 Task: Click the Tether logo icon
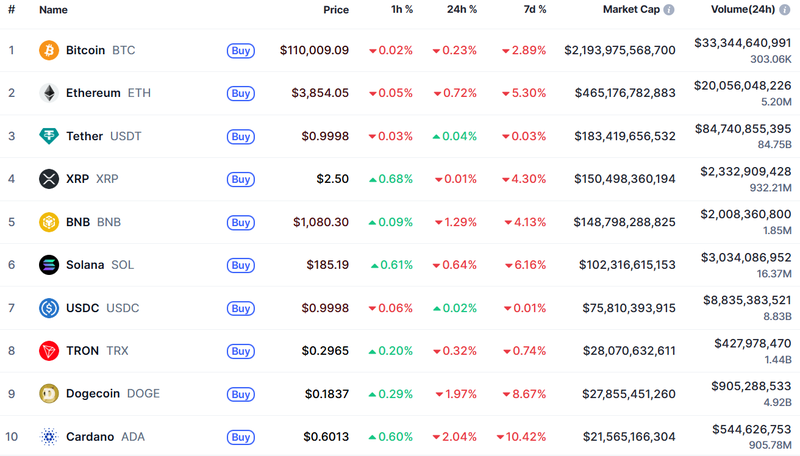tap(48, 136)
